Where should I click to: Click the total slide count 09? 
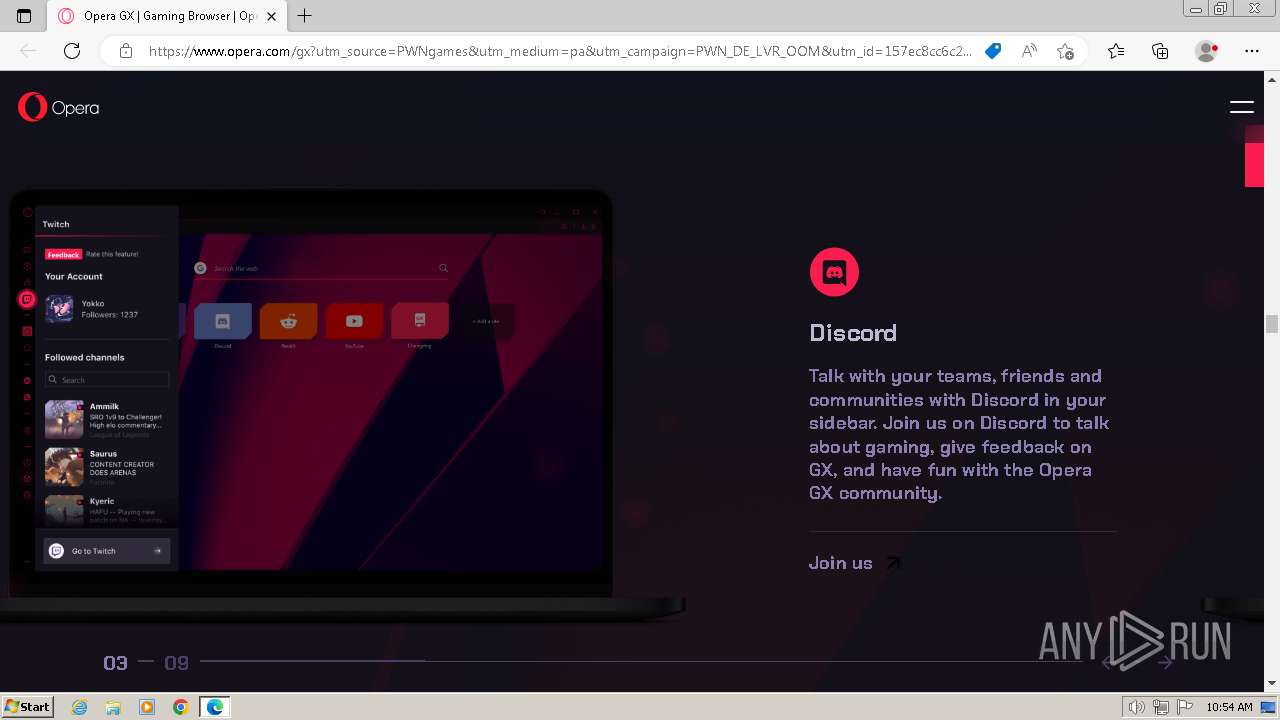(x=177, y=663)
